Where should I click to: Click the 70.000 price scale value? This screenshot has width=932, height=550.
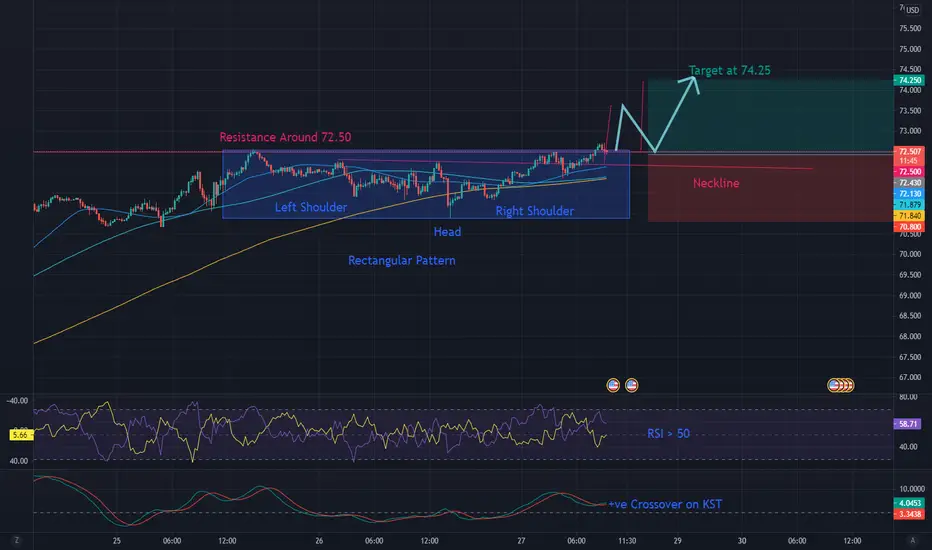tap(910, 254)
